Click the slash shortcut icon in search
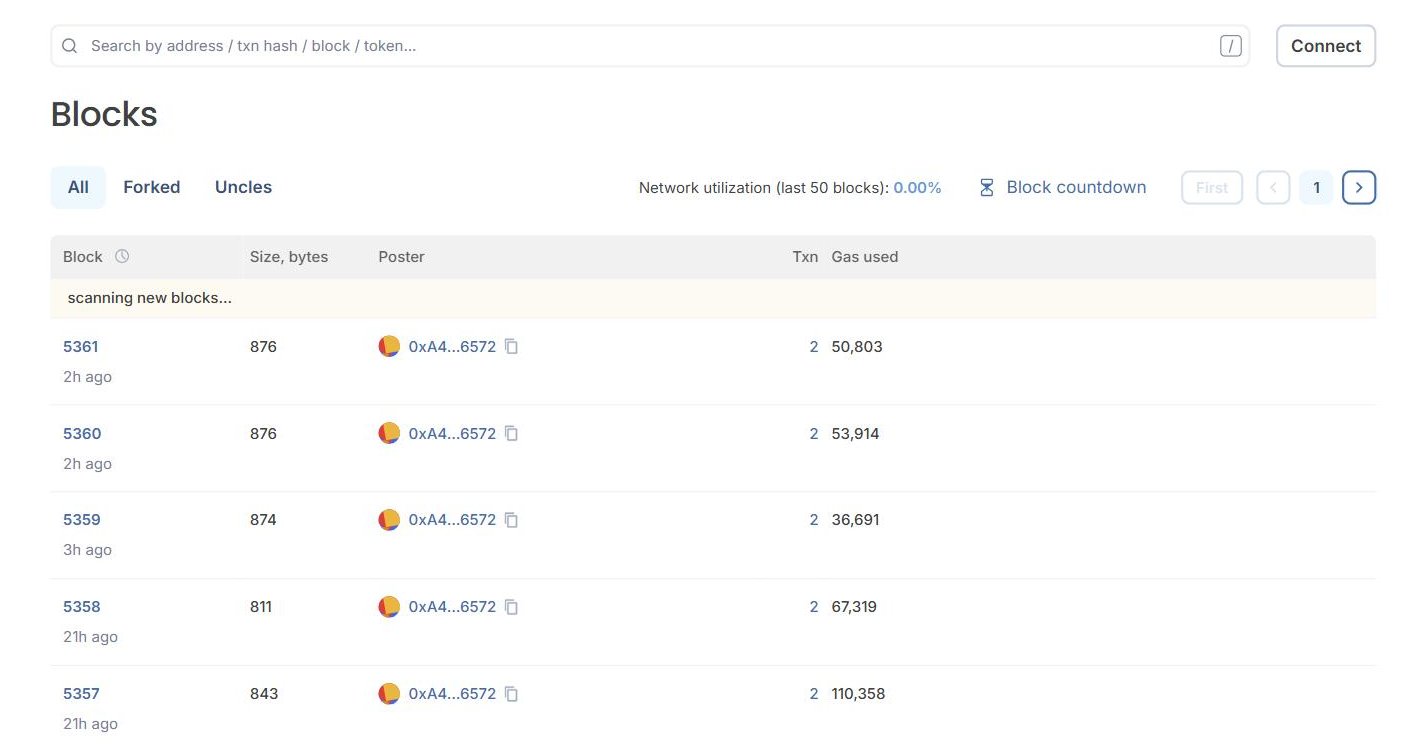Image resolution: width=1420 pixels, height=744 pixels. (1230, 46)
